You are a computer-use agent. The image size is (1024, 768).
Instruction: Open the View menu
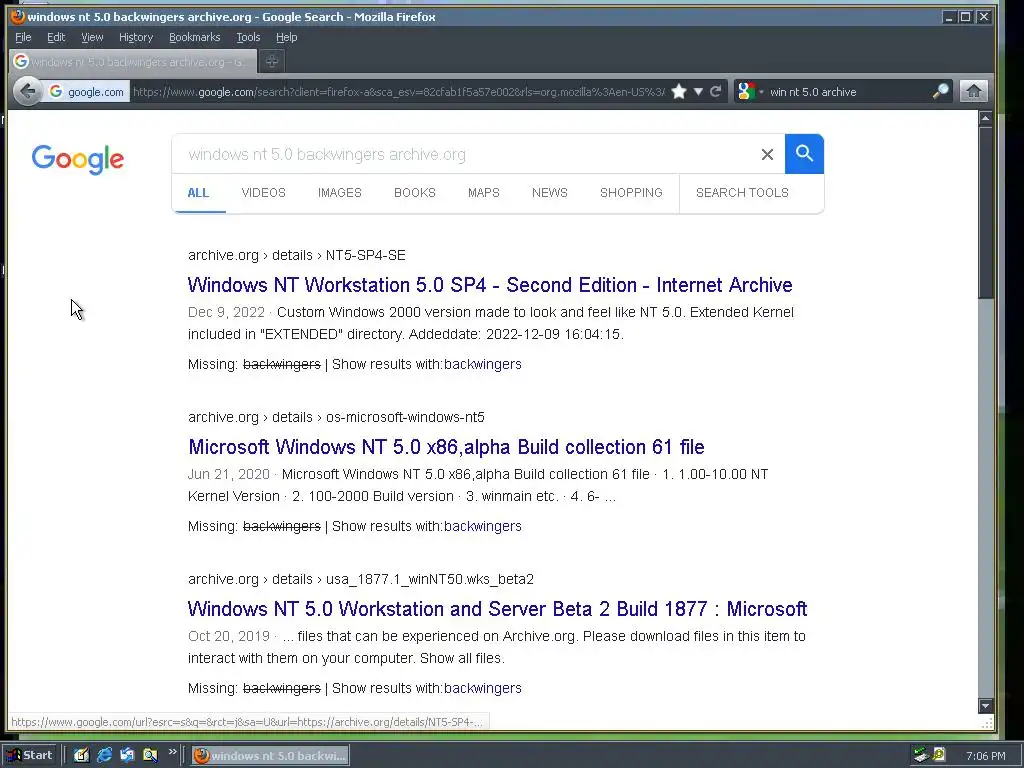[x=92, y=37]
